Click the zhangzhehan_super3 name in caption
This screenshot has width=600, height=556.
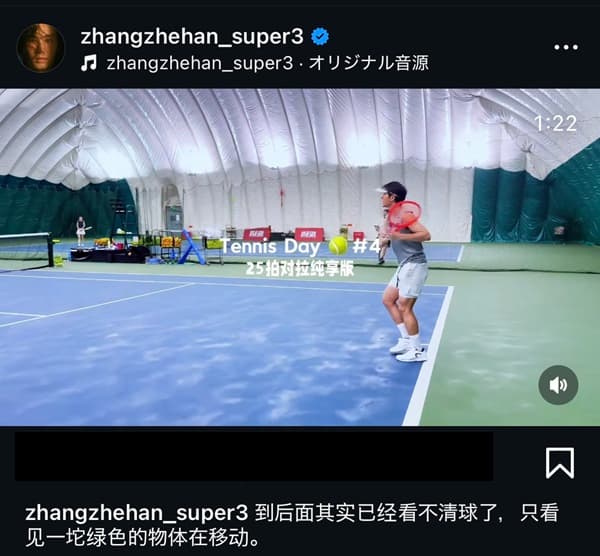tap(137, 513)
